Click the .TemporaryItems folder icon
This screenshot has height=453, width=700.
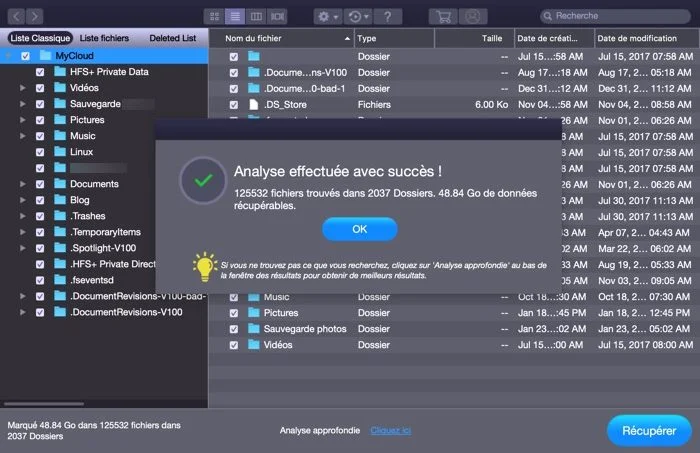tap(60, 232)
